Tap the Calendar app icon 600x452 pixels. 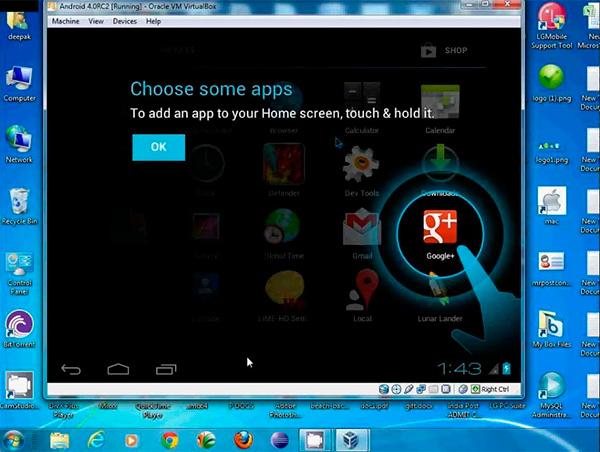point(440,101)
